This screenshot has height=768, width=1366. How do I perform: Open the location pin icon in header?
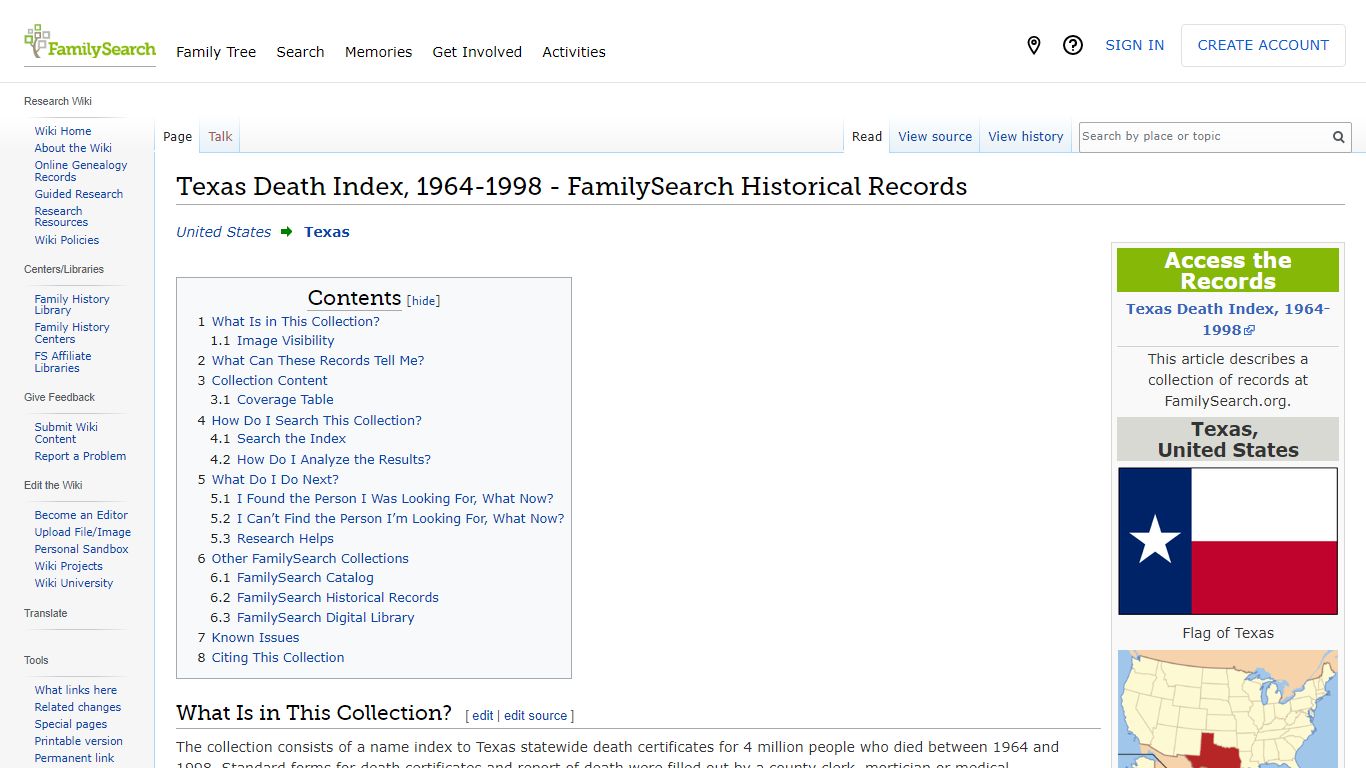click(x=1034, y=45)
